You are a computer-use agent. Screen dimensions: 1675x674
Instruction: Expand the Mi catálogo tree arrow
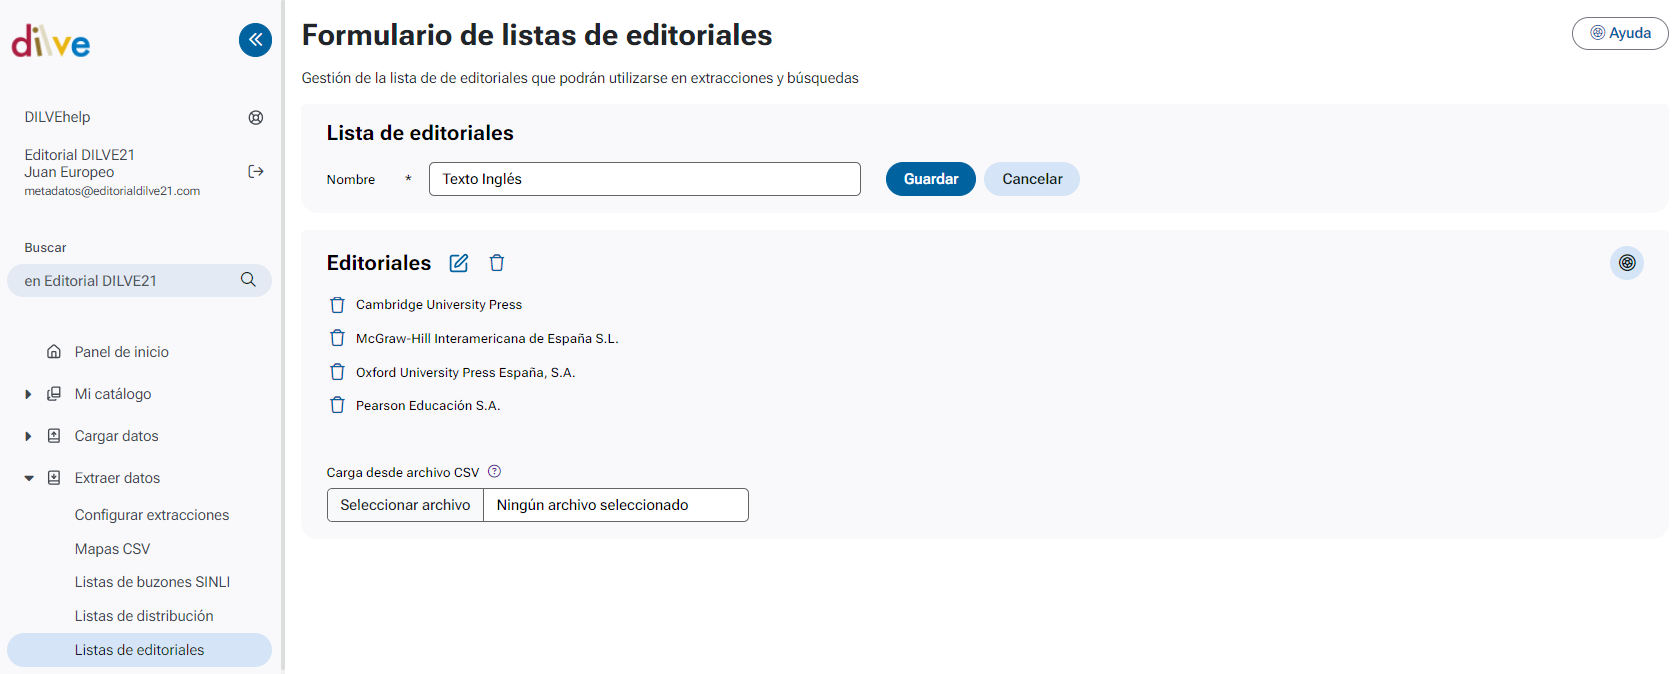point(28,394)
